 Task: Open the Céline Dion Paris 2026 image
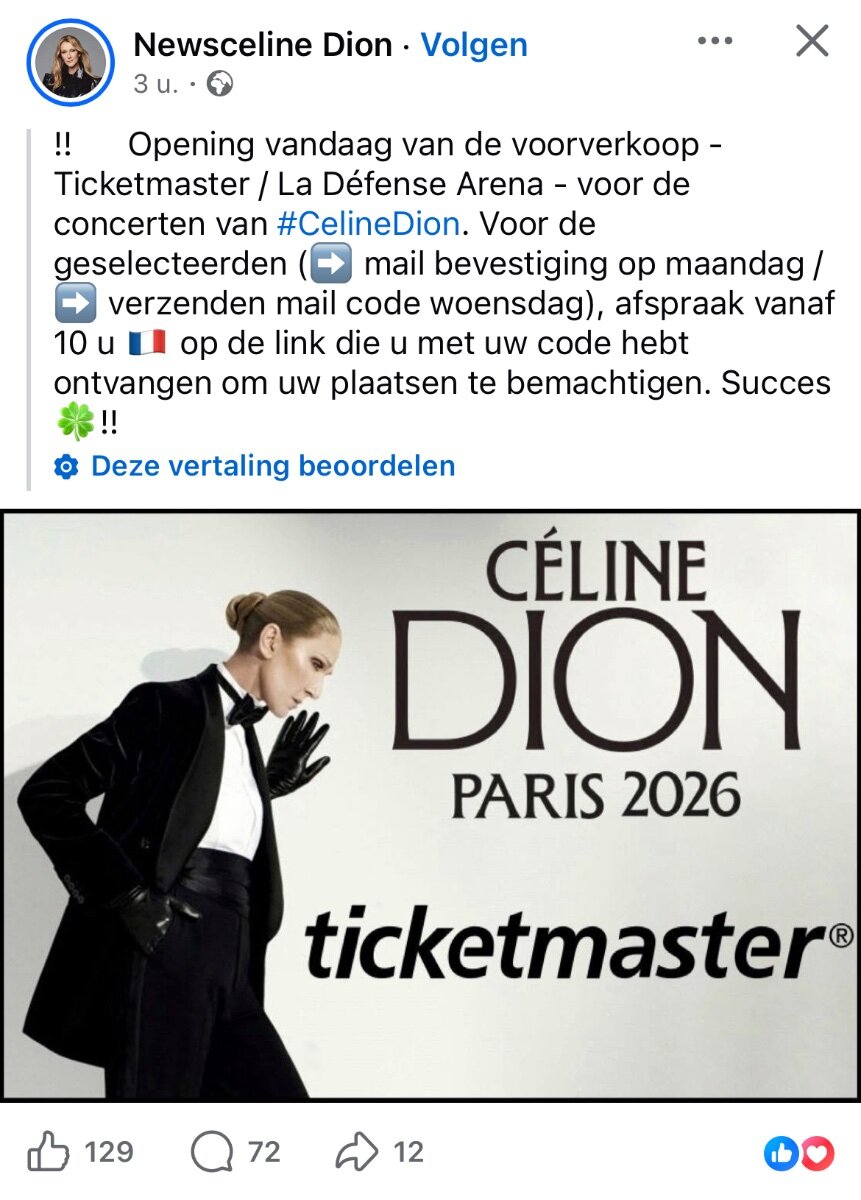click(430, 806)
